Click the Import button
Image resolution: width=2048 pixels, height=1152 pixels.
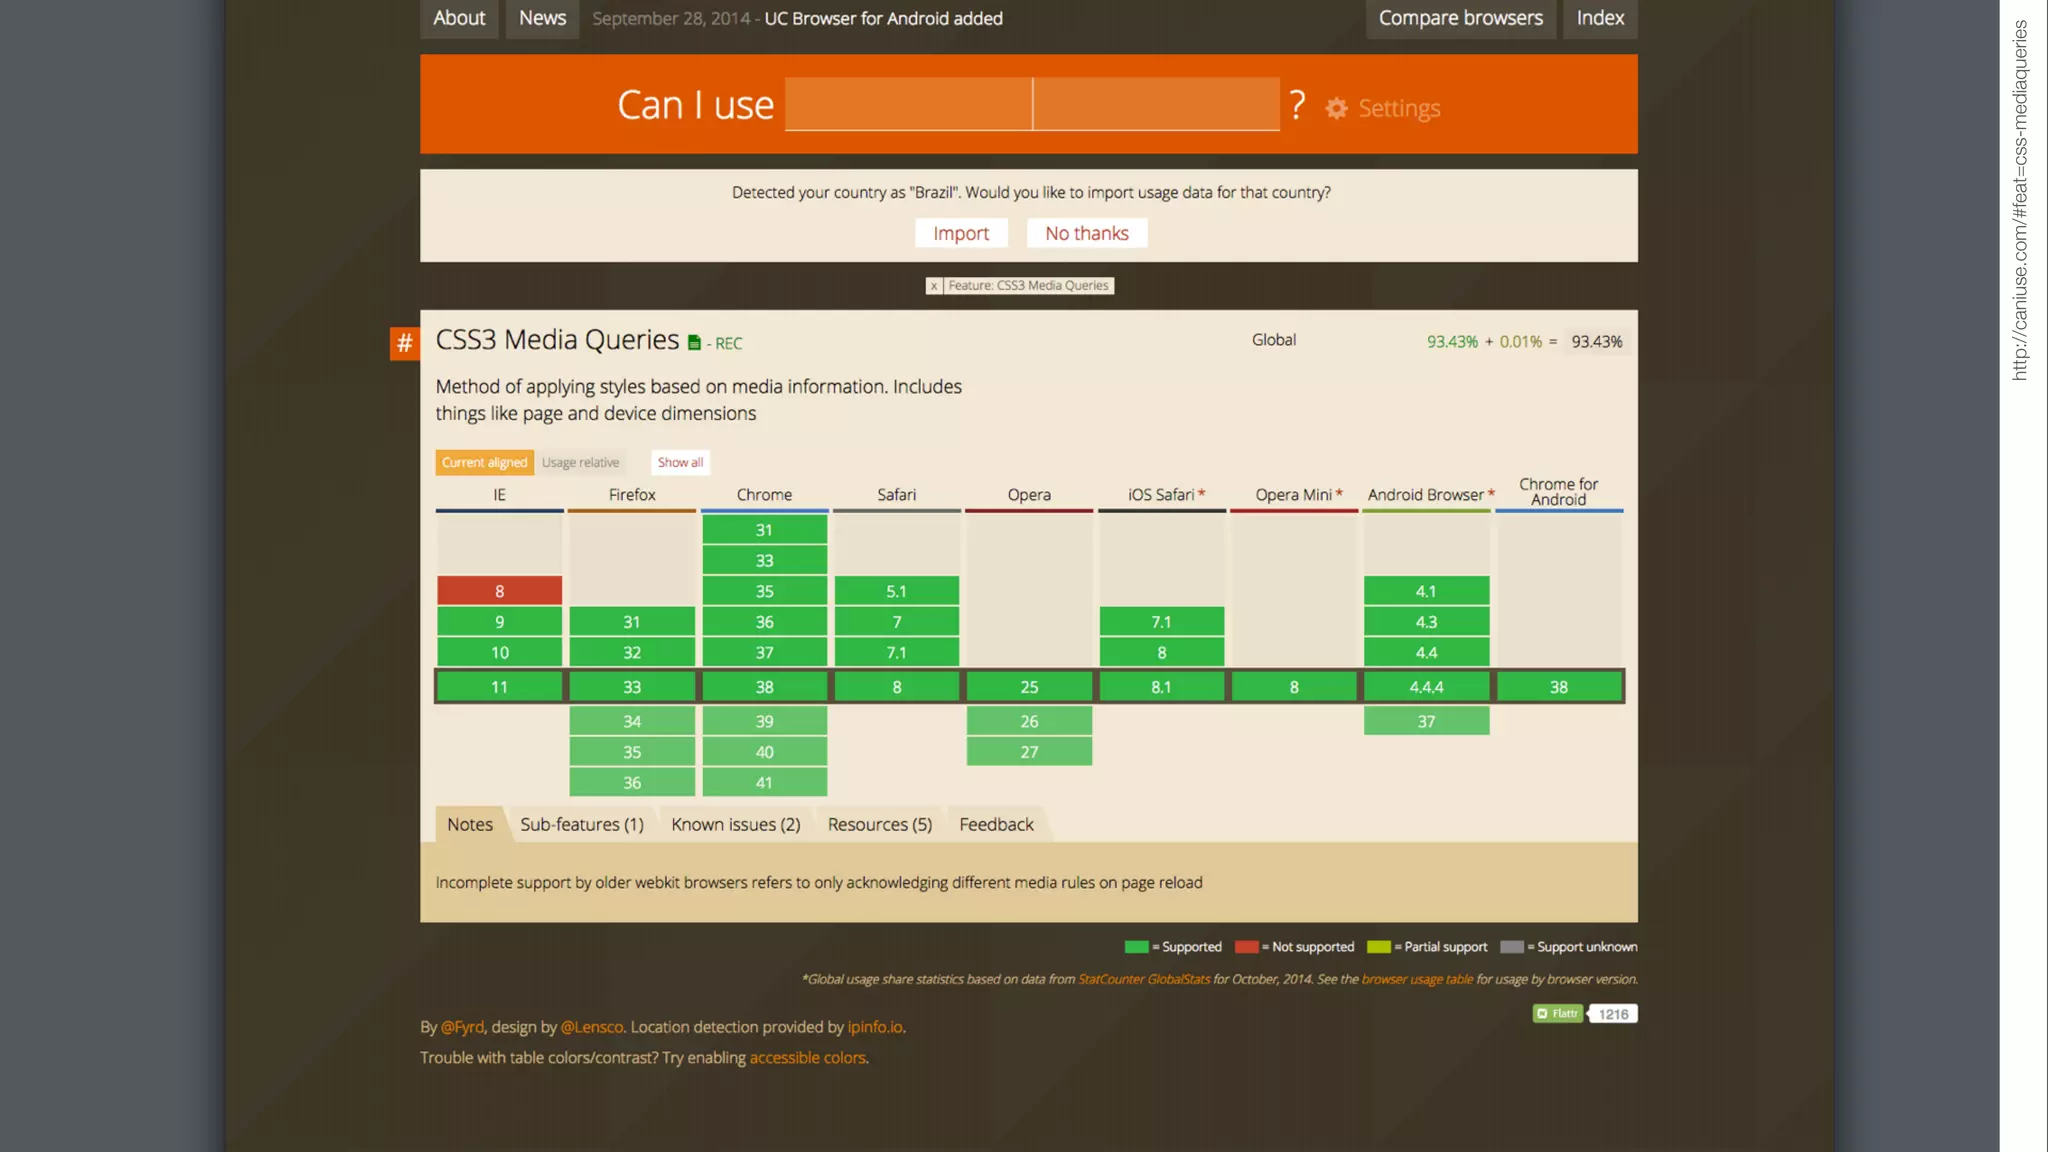[961, 233]
